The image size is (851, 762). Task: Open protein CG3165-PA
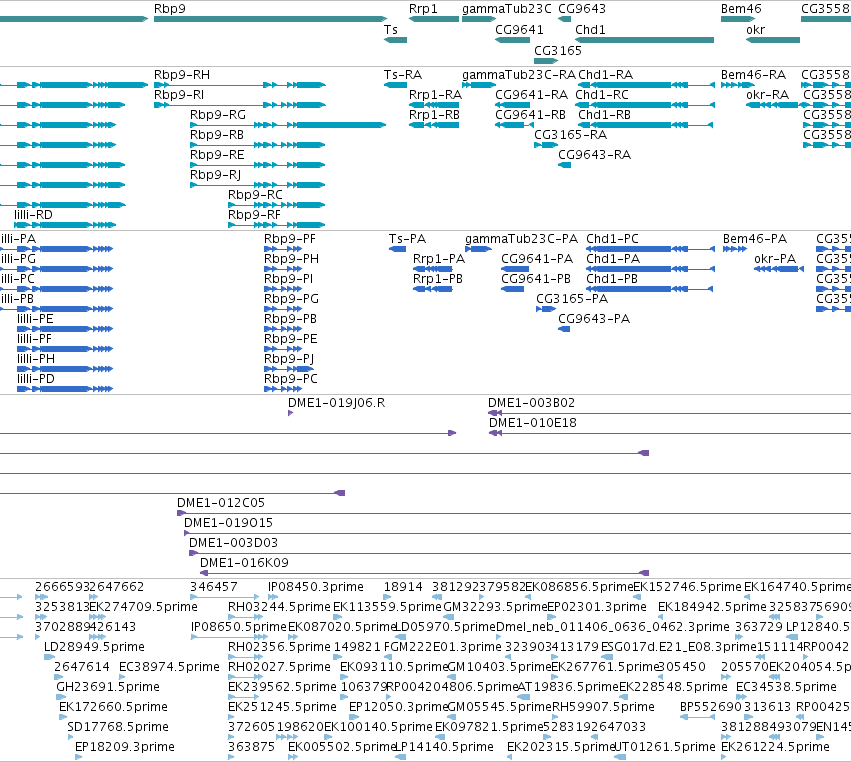pyautogui.click(x=572, y=299)
